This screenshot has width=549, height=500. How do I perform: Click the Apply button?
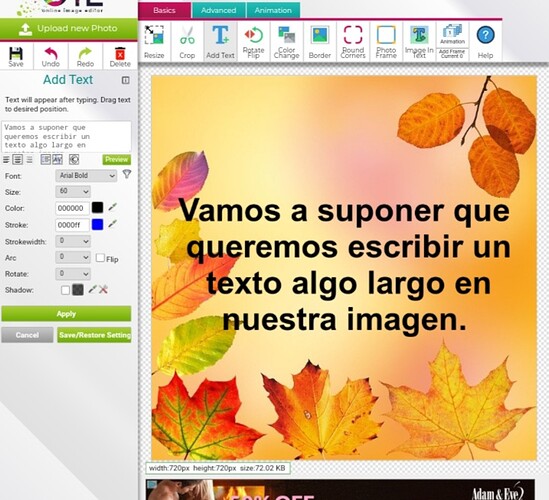pos(66,314)
